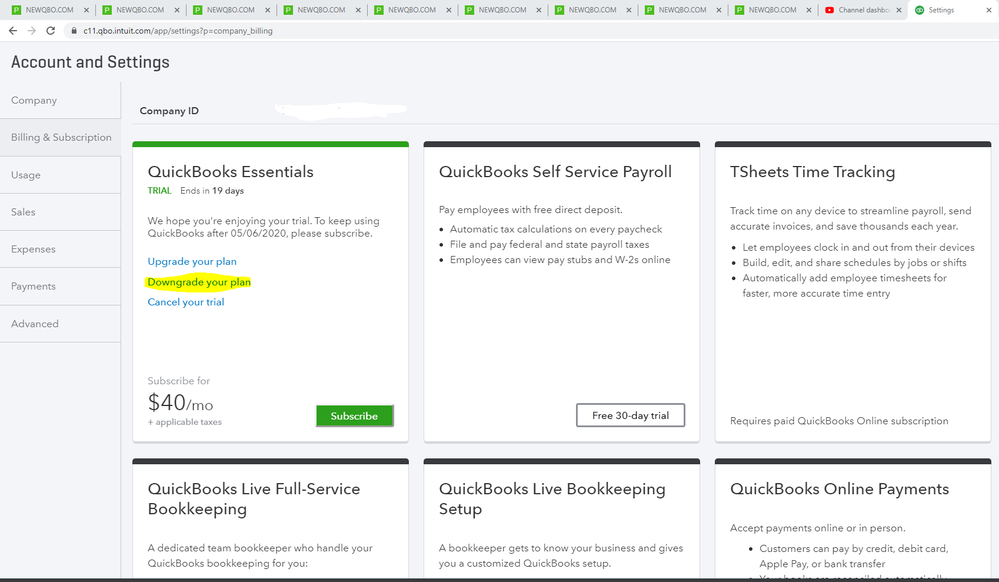Click the QuickBooks favicon on the Settings tab
This screenshot has width=999, height=582.
point(919,10)
